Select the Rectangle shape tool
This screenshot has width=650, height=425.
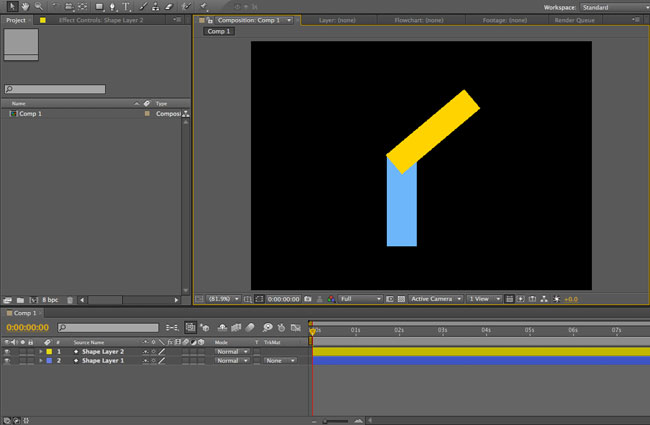(x=99, y=7)
